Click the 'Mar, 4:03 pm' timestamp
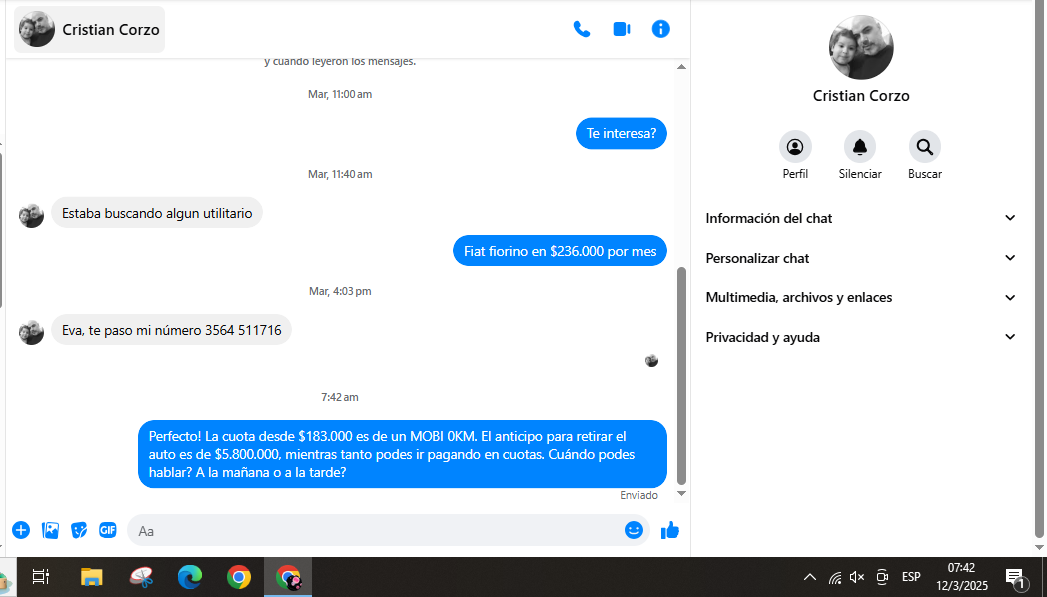 (x=340, y=291)
